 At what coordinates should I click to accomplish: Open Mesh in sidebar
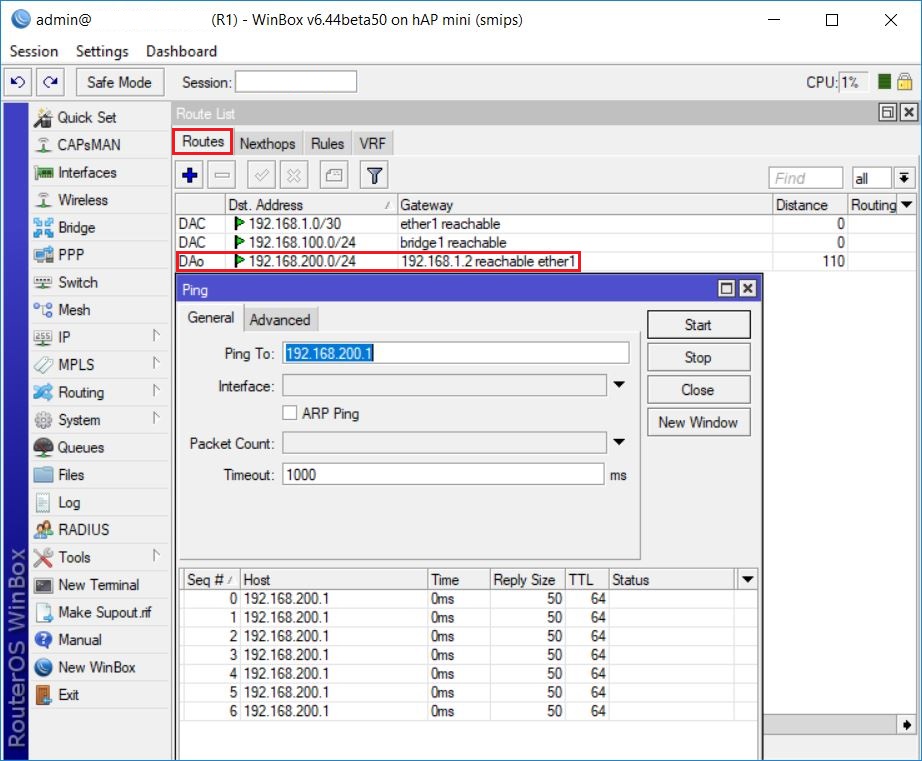coord(74,310)
